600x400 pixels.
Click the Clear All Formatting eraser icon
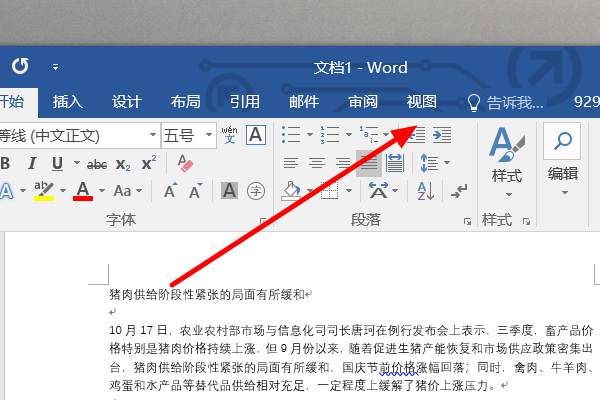[185, 163]
